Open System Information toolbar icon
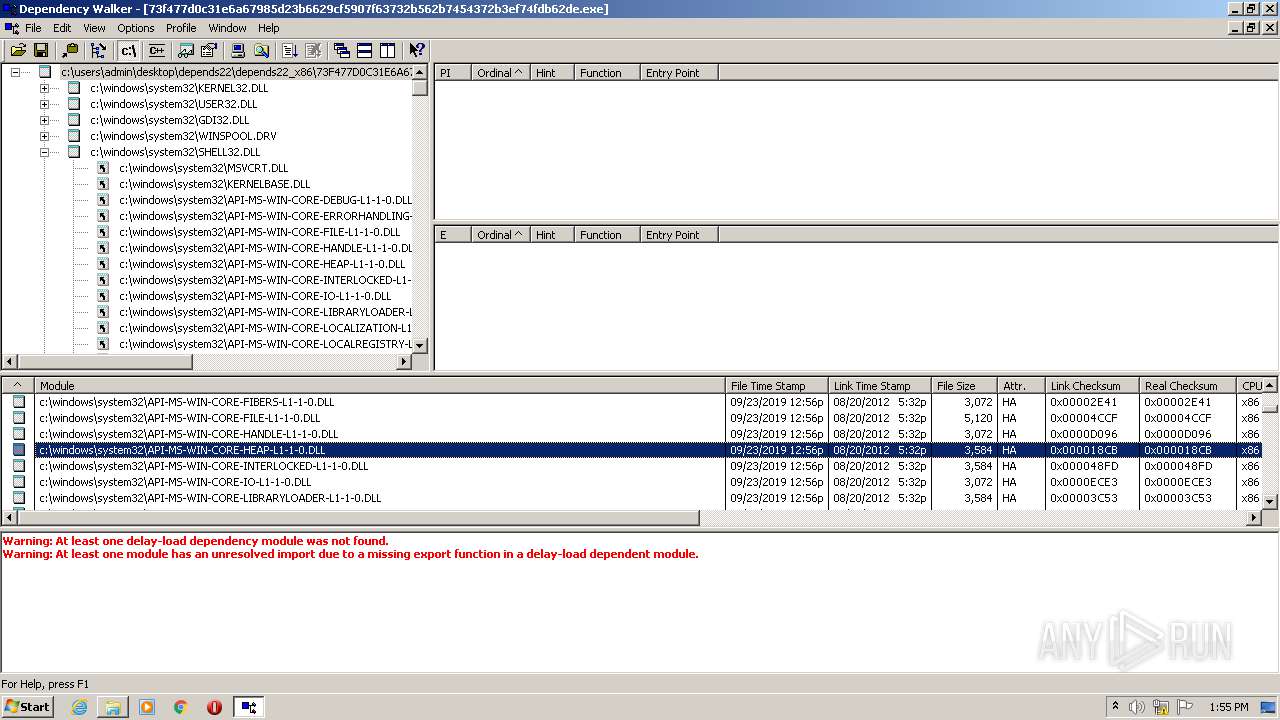1280x720 pixels. pos(238,50)
